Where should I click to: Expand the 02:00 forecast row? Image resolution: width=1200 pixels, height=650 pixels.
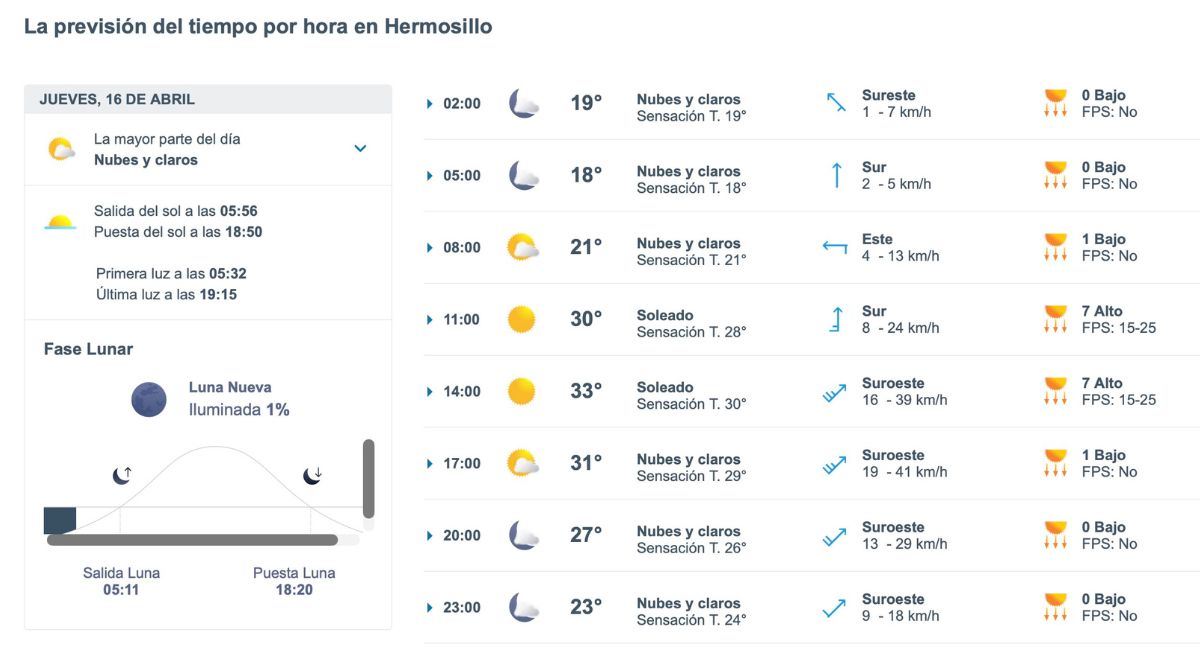click(x=430, y=102)
